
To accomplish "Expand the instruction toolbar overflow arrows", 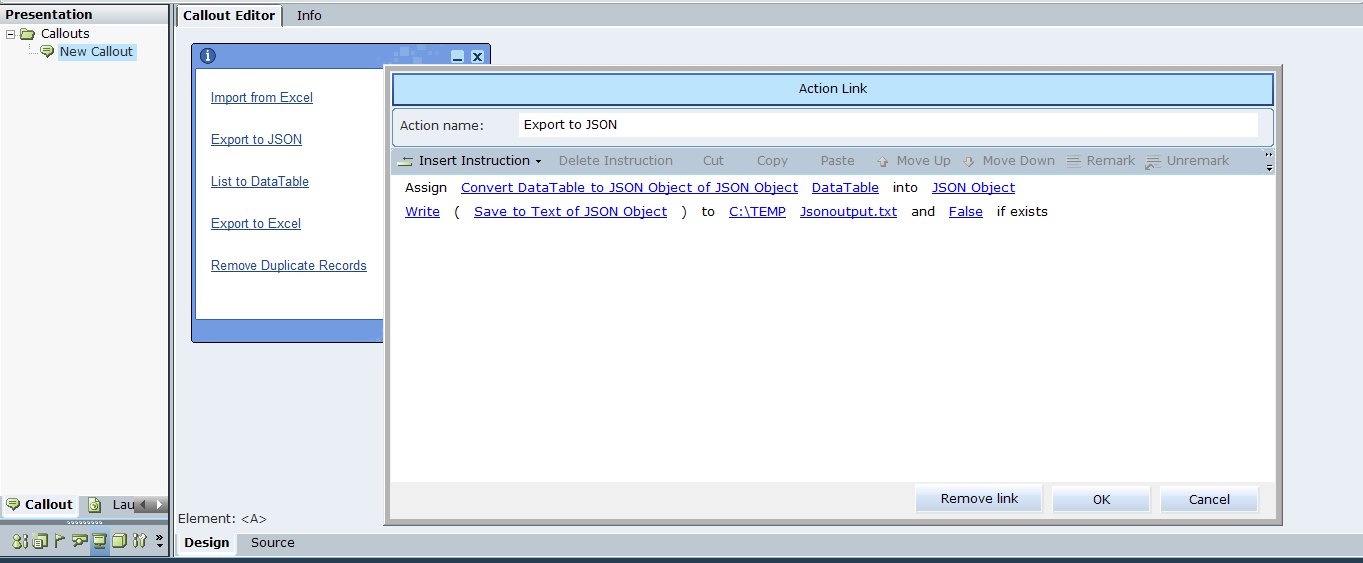I will point(1269,161).
